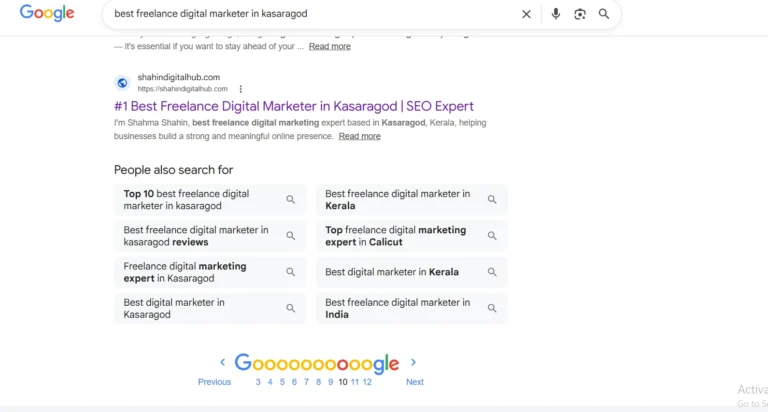Open #1 Best Freelance Digital Marketer result

click(x=294, y=106)
